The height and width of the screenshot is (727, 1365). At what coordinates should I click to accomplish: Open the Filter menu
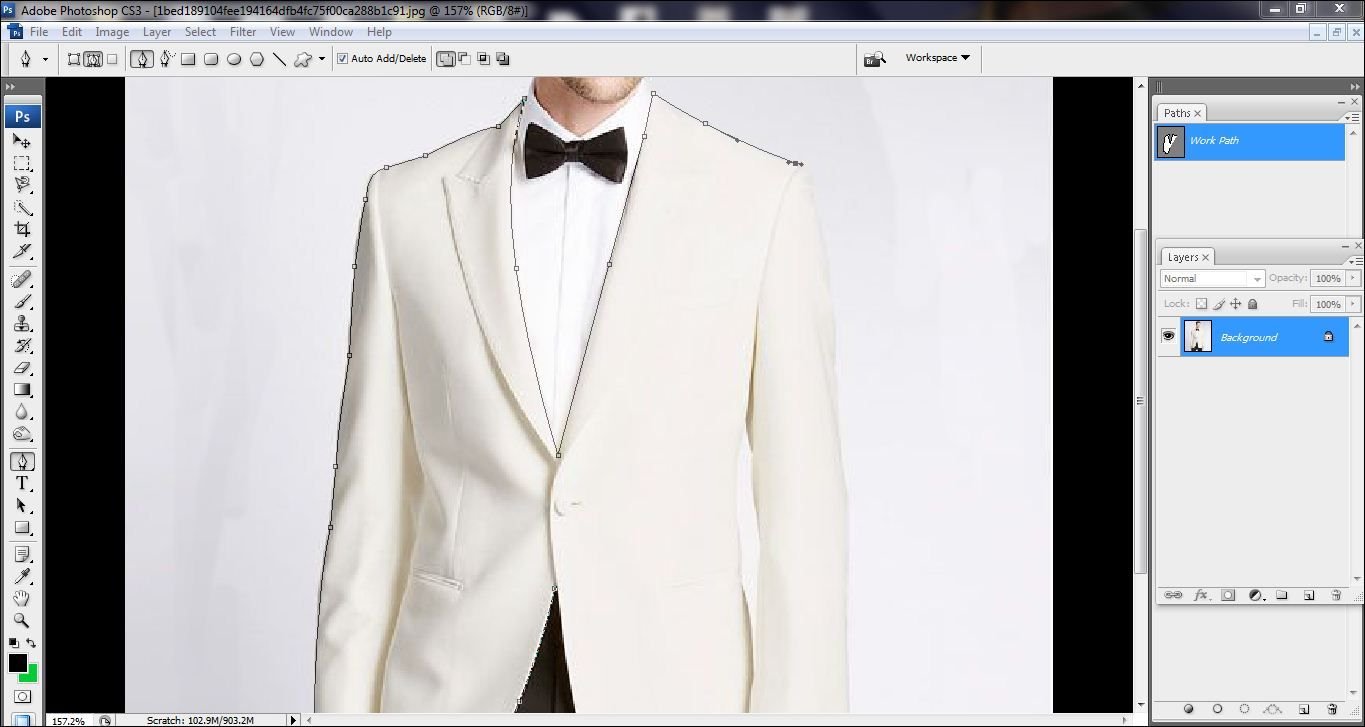tap(242, 31)
